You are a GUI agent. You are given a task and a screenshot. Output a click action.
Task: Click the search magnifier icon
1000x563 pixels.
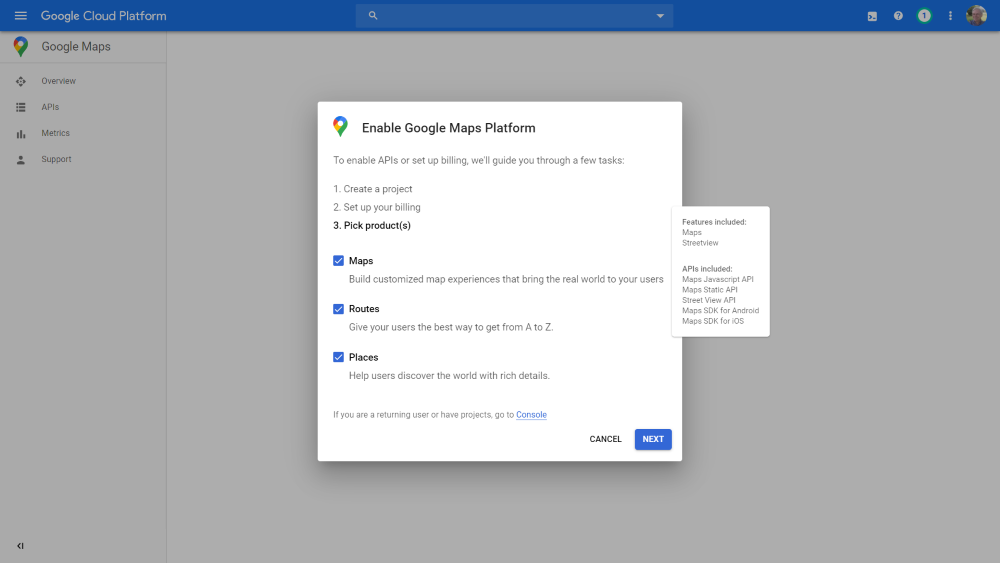[373, 15]
